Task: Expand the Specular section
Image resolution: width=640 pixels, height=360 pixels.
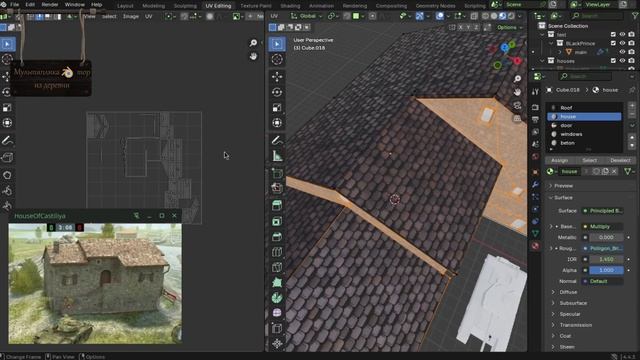Action: tap(570, 314)
